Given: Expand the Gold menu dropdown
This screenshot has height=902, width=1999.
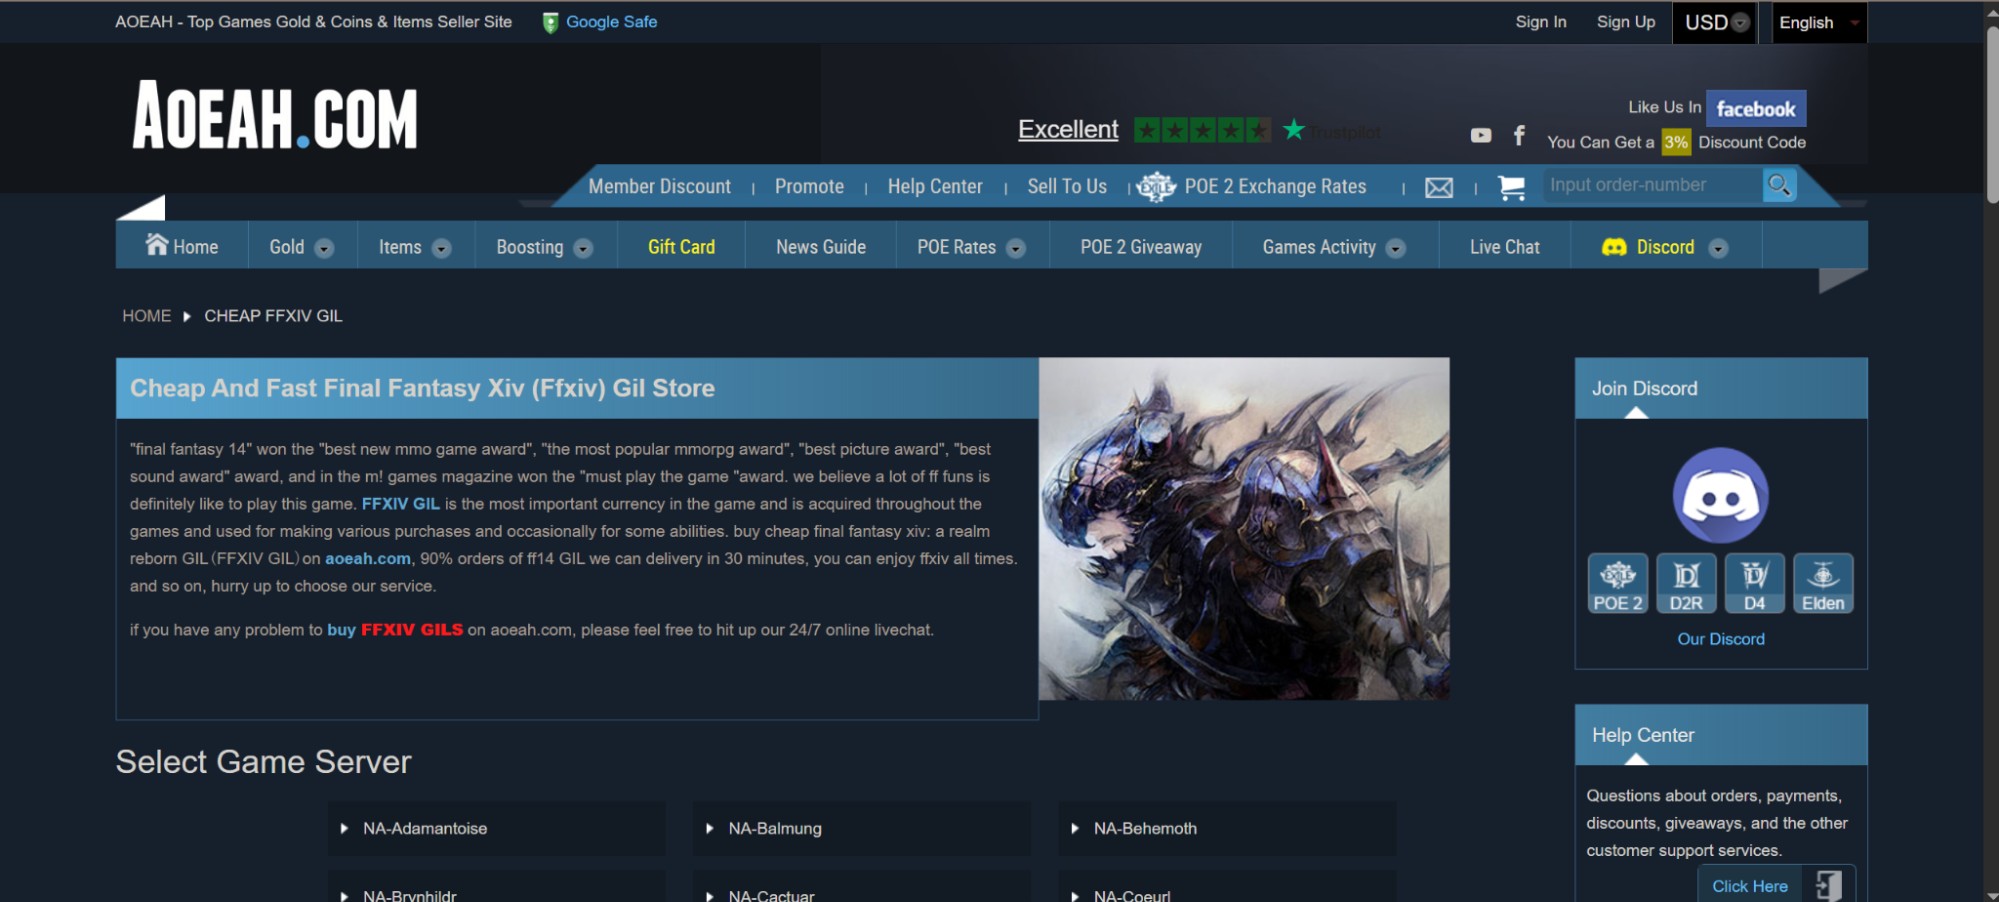Looking at the screenshot, I should (x=301, y=247).
